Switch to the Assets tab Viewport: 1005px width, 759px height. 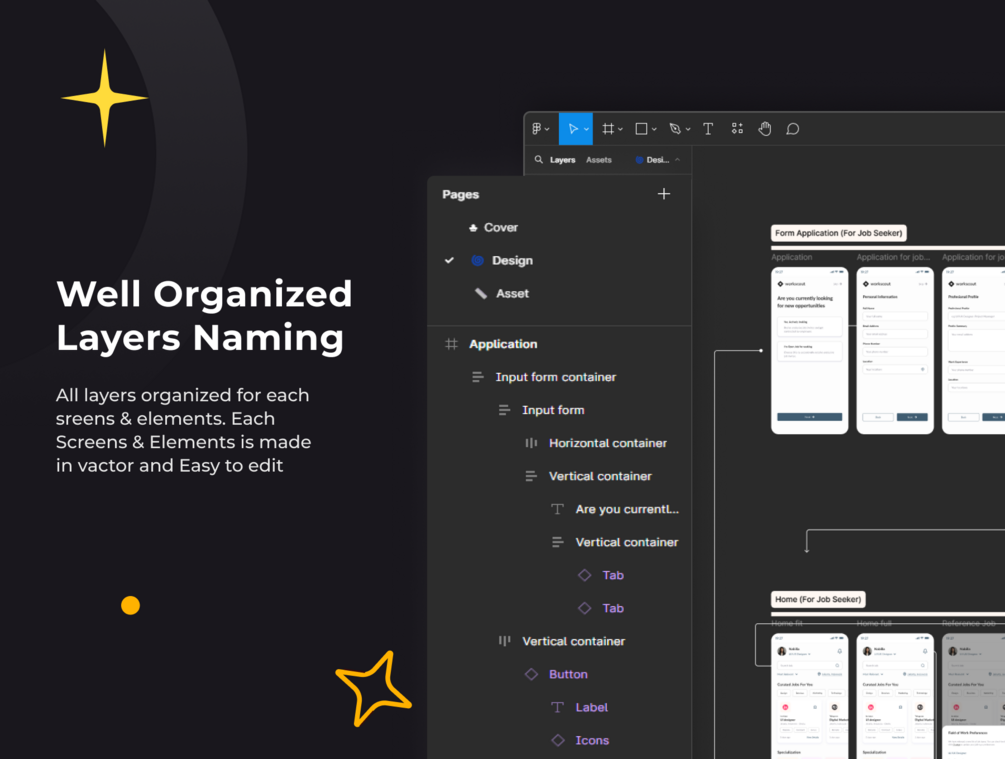click(x=599, y=160)
